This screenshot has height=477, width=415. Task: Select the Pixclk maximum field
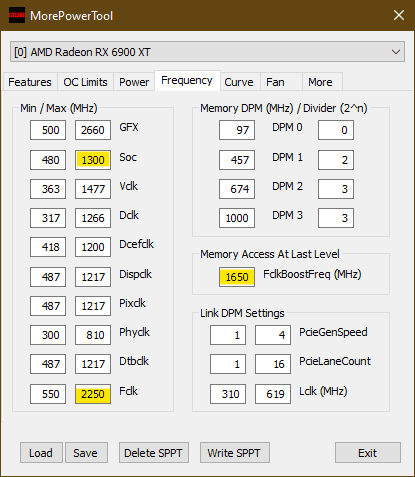point(93,306)
